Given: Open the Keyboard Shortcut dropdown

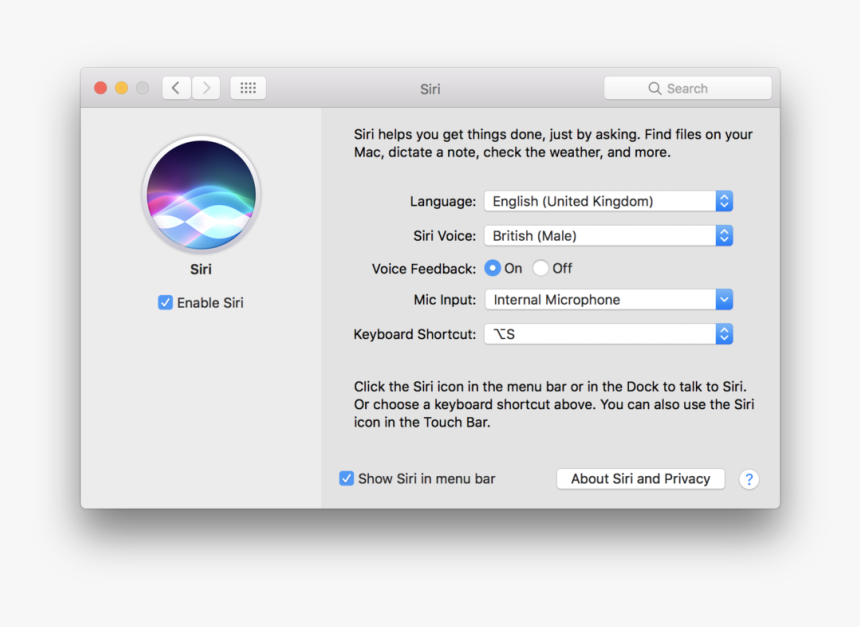Looking at the screenshot, I should tap(608, 334).
